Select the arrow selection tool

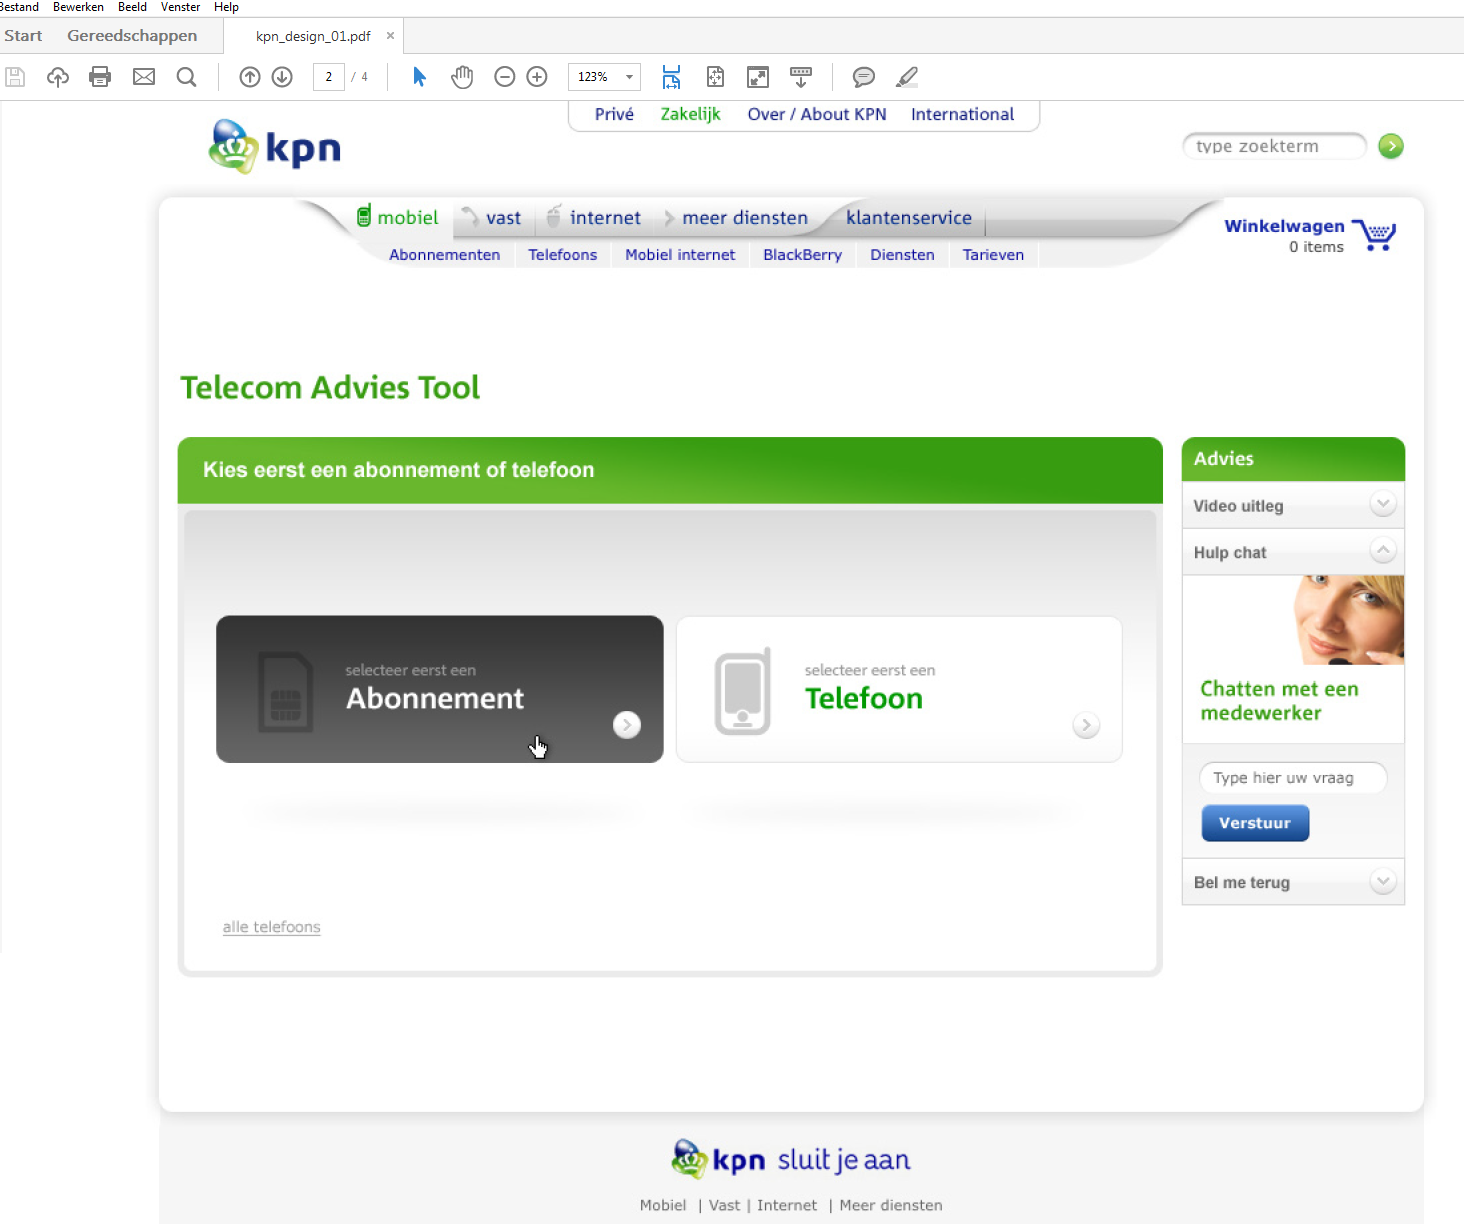(x=420, y=77)
